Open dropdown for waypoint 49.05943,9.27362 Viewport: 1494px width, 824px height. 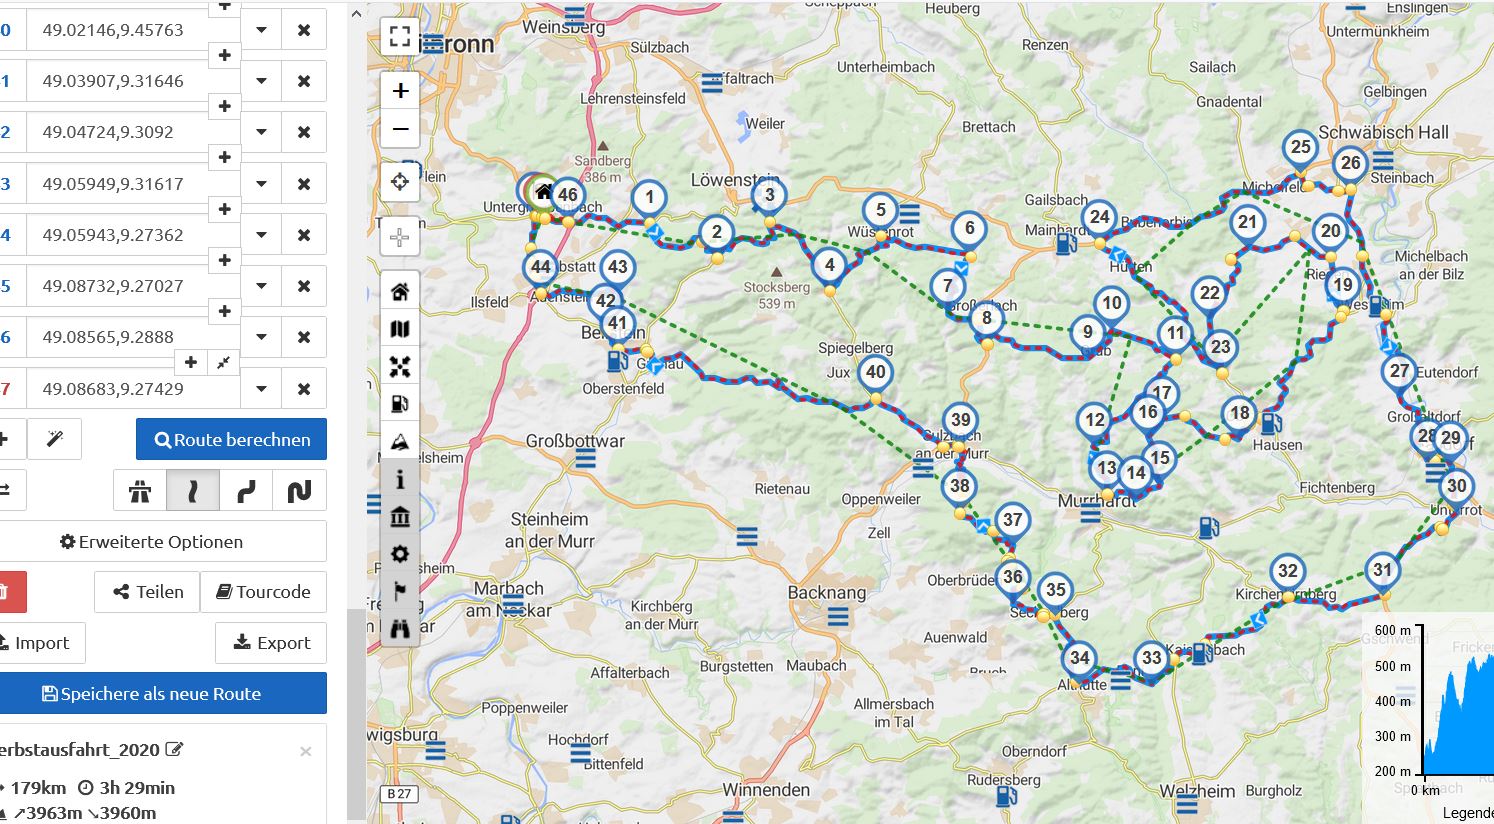(x=261, y=235)
